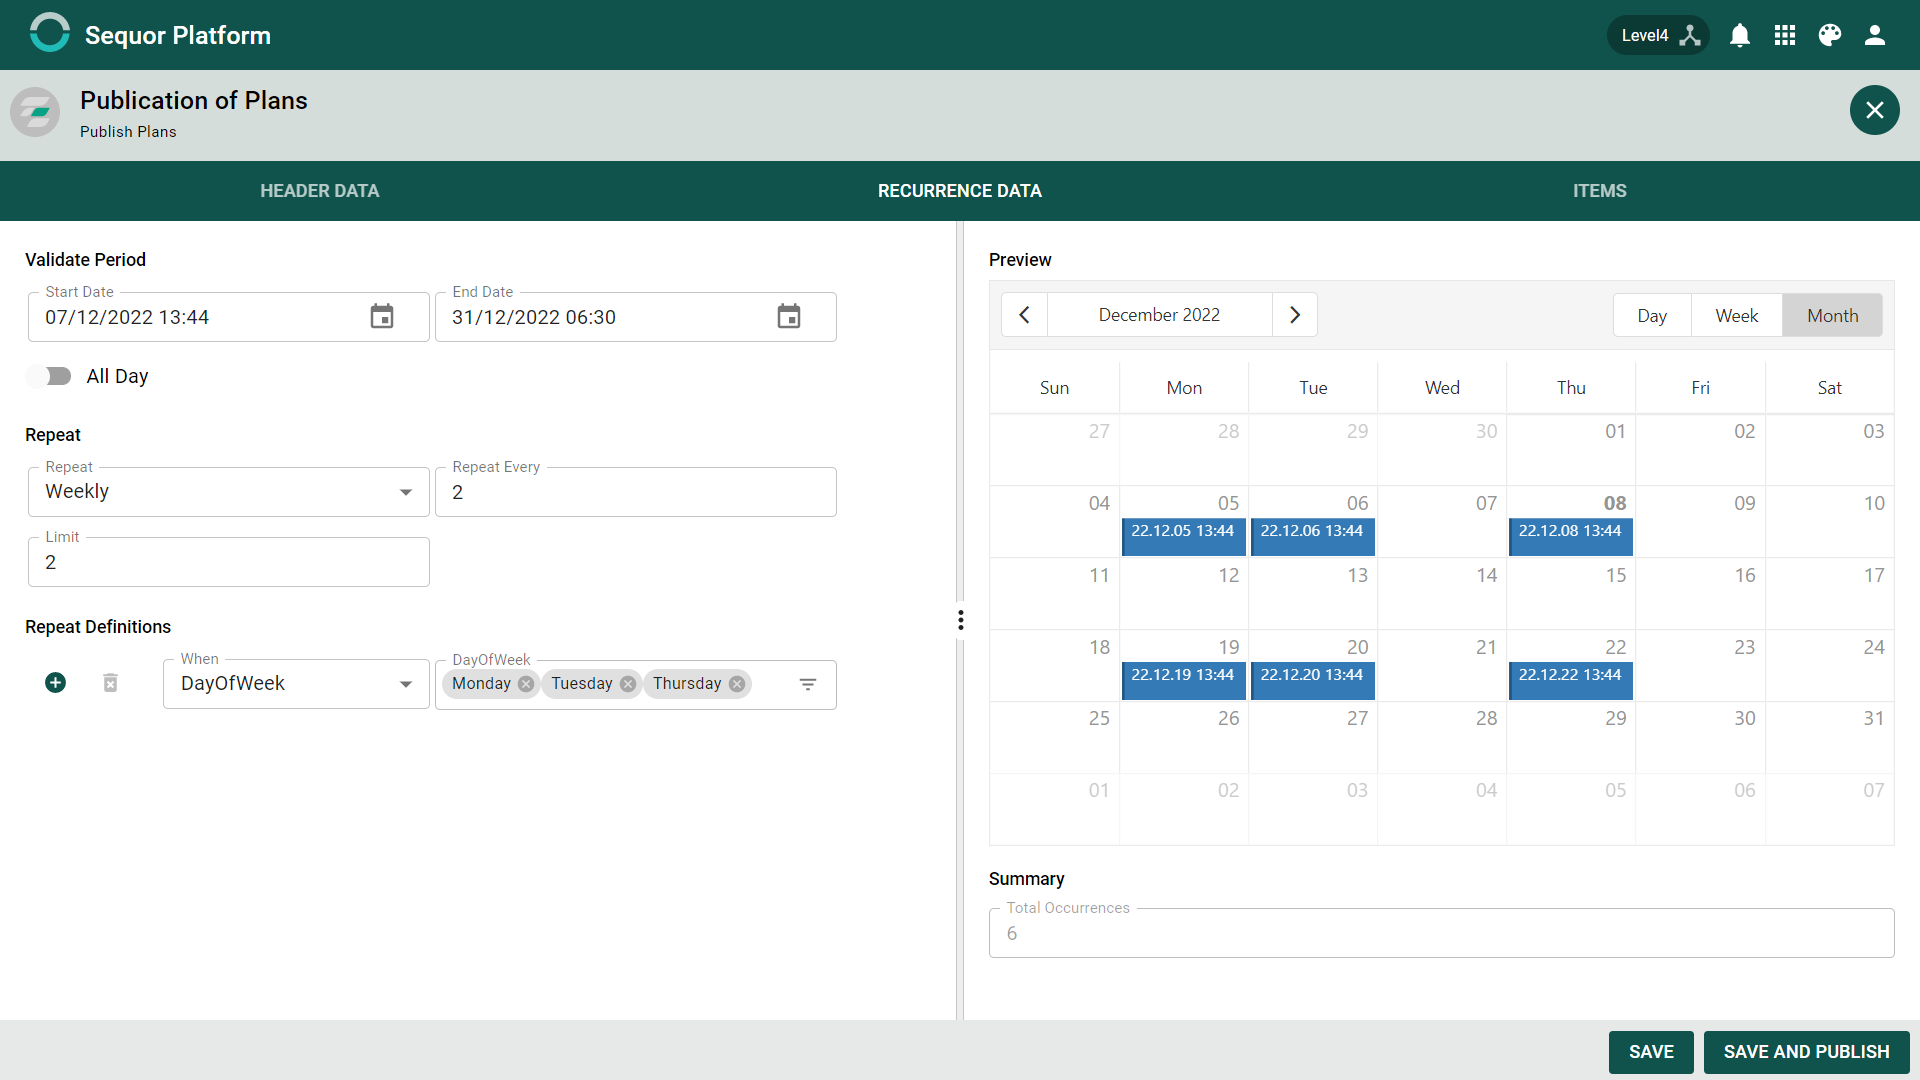Select the Day calendar view
Viewport: 1920px width, 1080px height.
click(x=1652, y=316)
